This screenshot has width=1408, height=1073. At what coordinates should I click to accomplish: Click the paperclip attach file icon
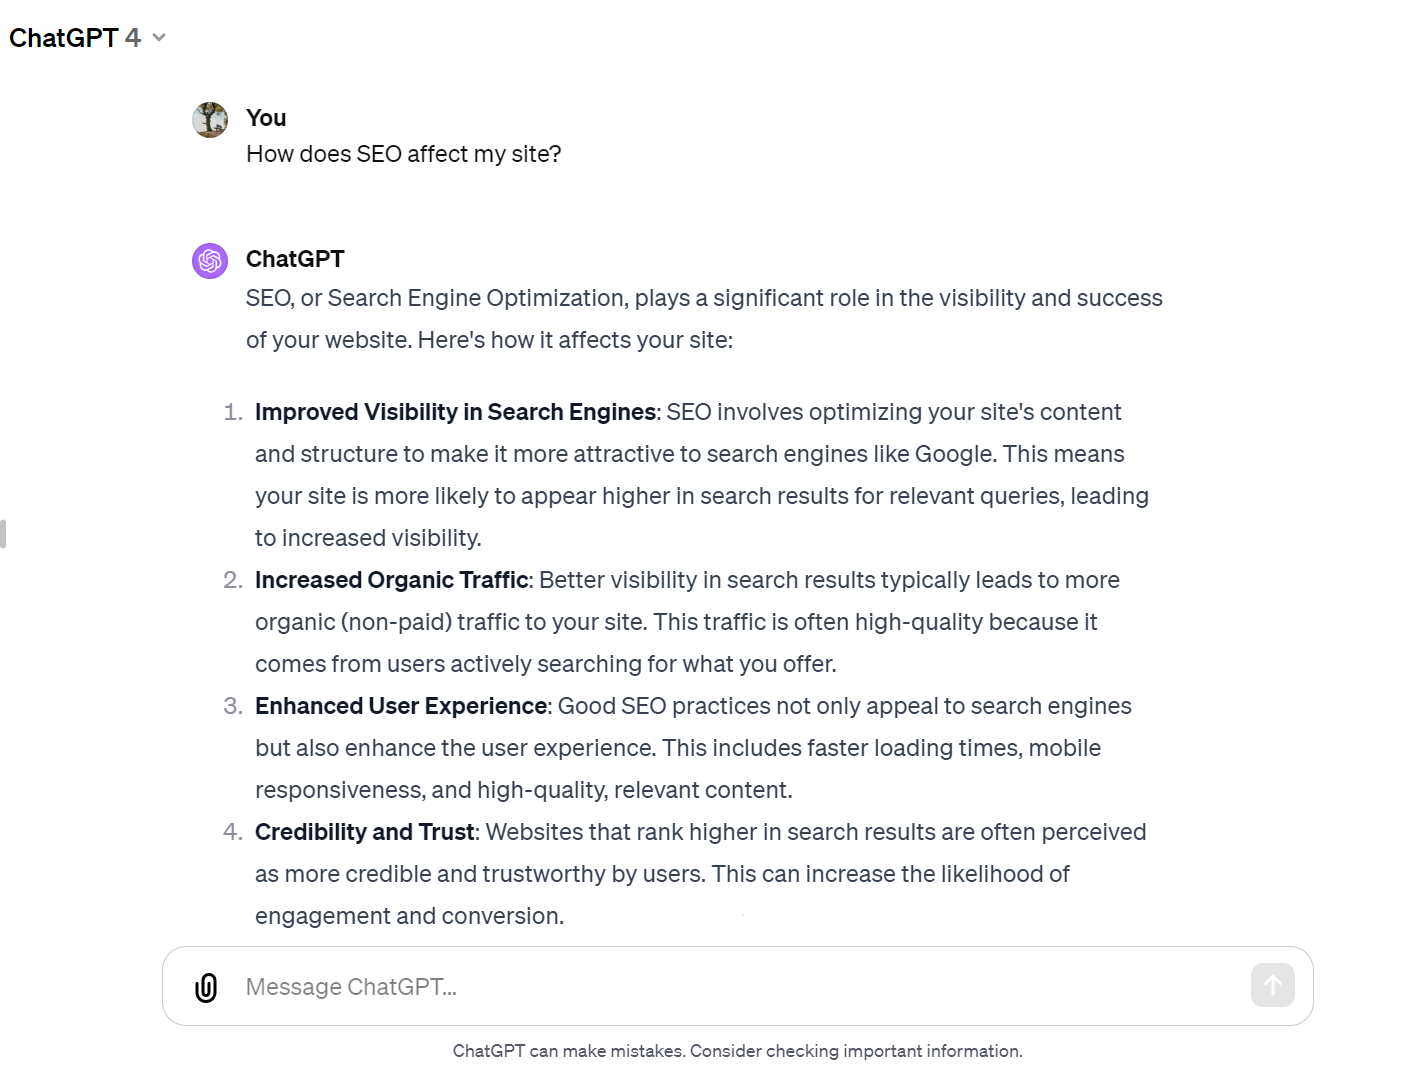(x=206, y=987)
